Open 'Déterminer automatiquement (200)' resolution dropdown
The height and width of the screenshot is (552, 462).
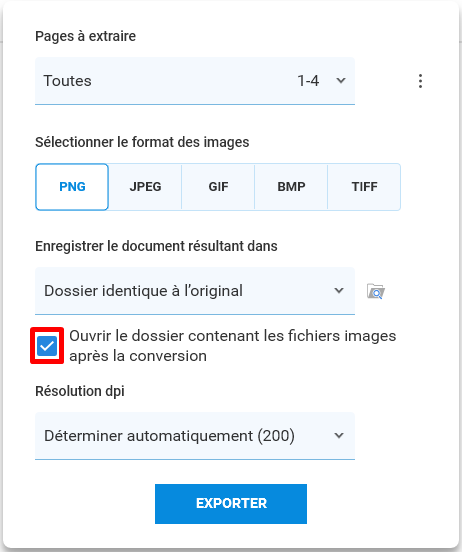195,436
